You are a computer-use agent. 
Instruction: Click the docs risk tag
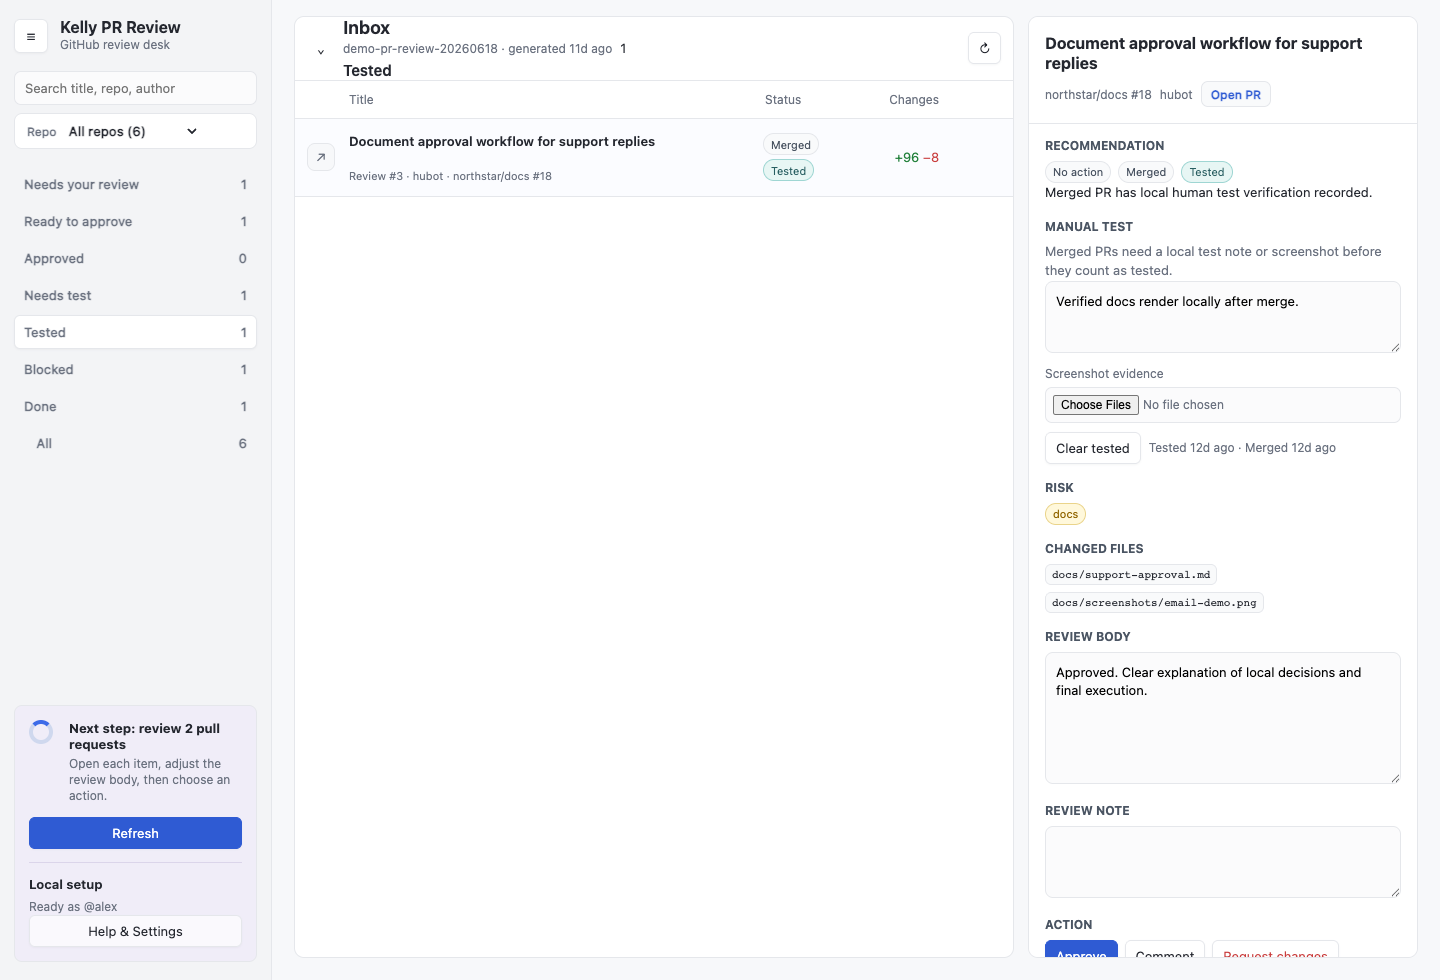coord(1065,514)
